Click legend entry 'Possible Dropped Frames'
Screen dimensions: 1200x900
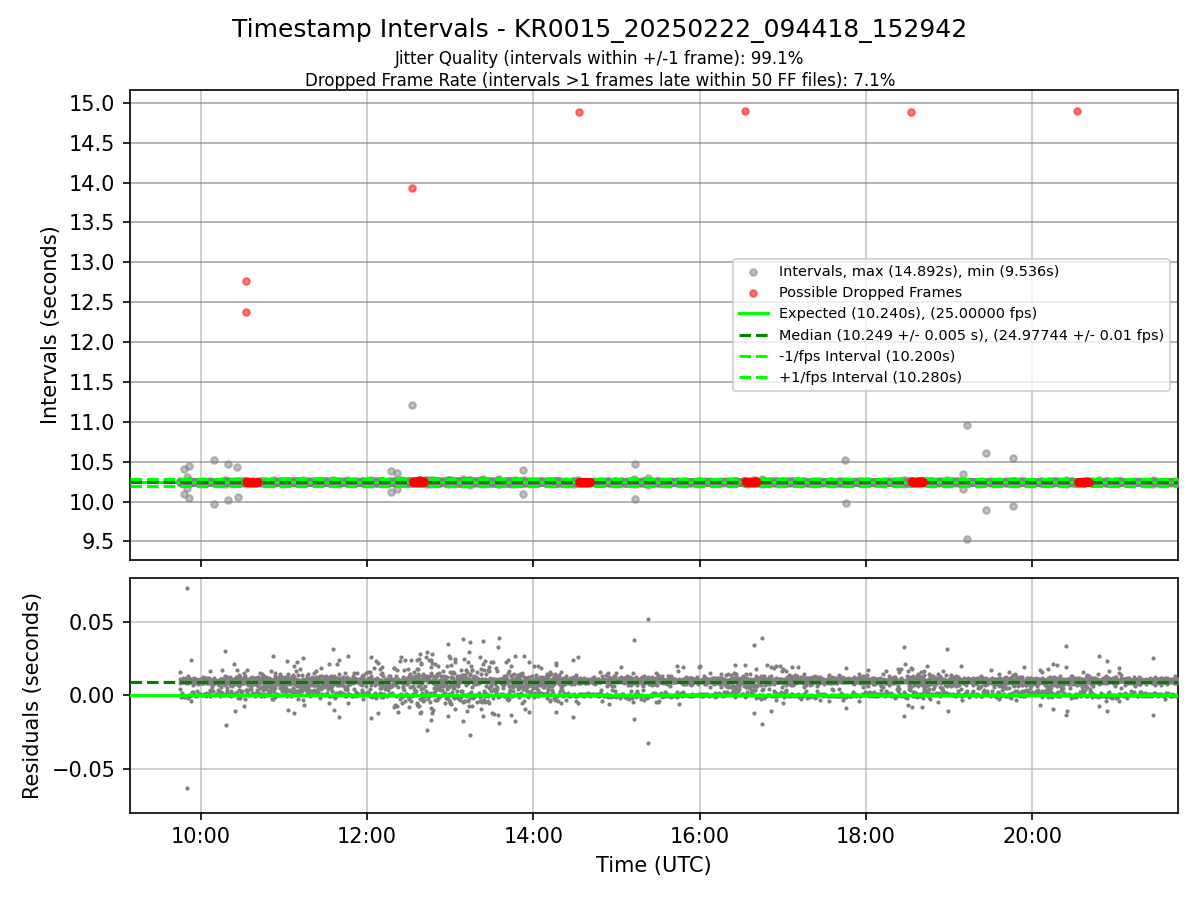[870, 292]
